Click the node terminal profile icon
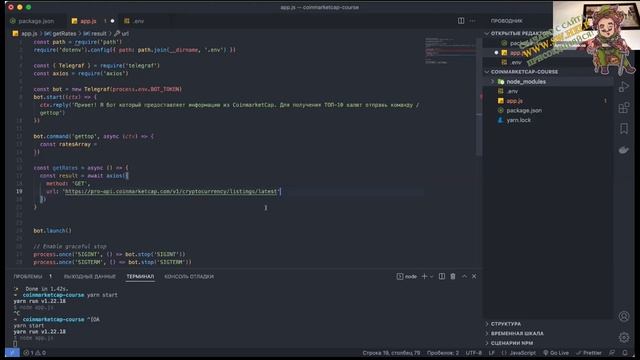 click(x=400, y=276)
